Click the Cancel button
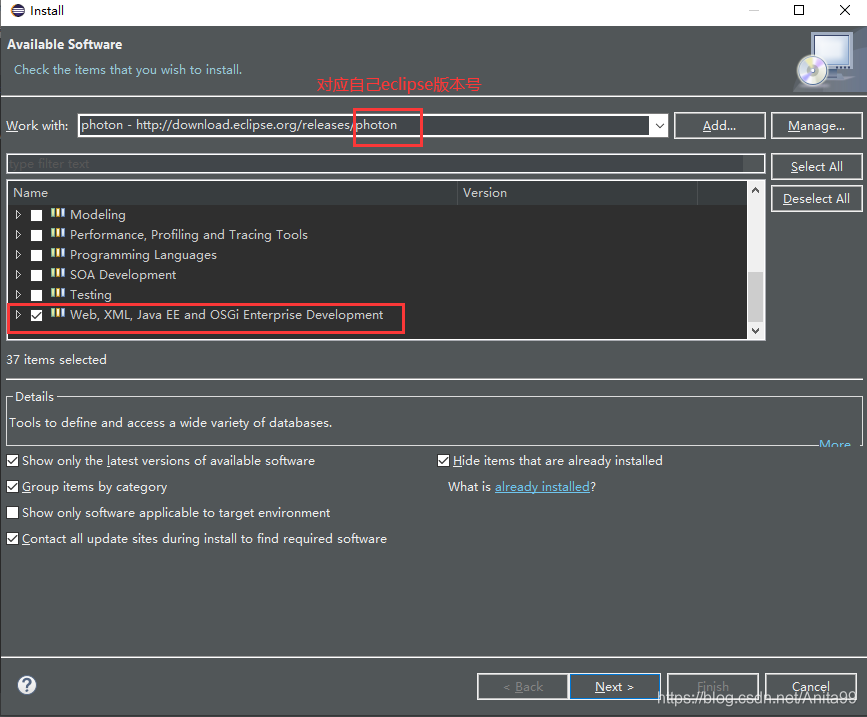 (810, 687)
